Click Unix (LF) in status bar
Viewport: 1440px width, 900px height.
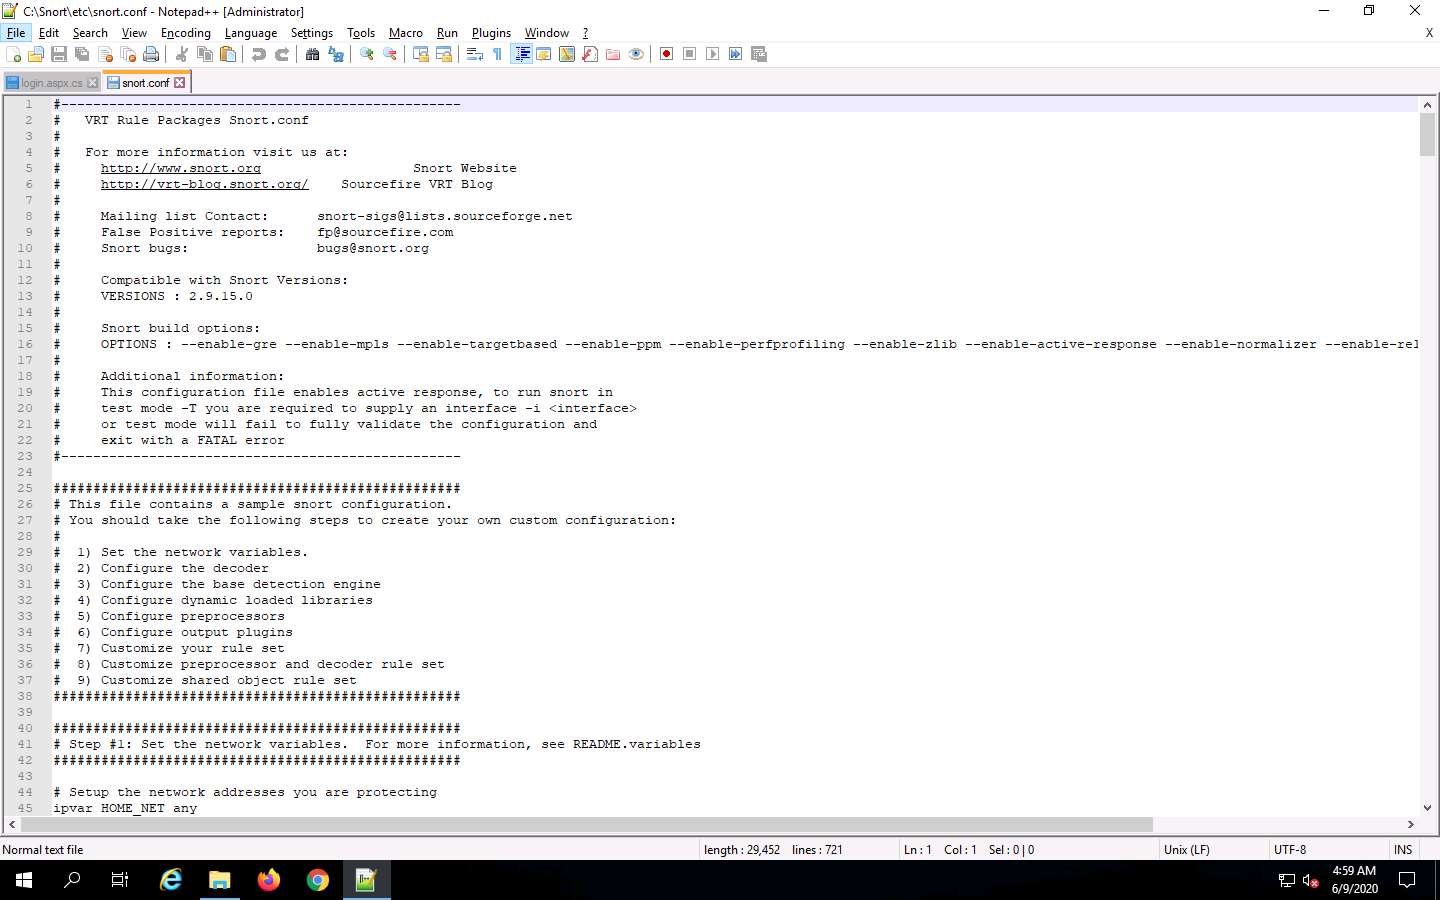click(1187, 850)
